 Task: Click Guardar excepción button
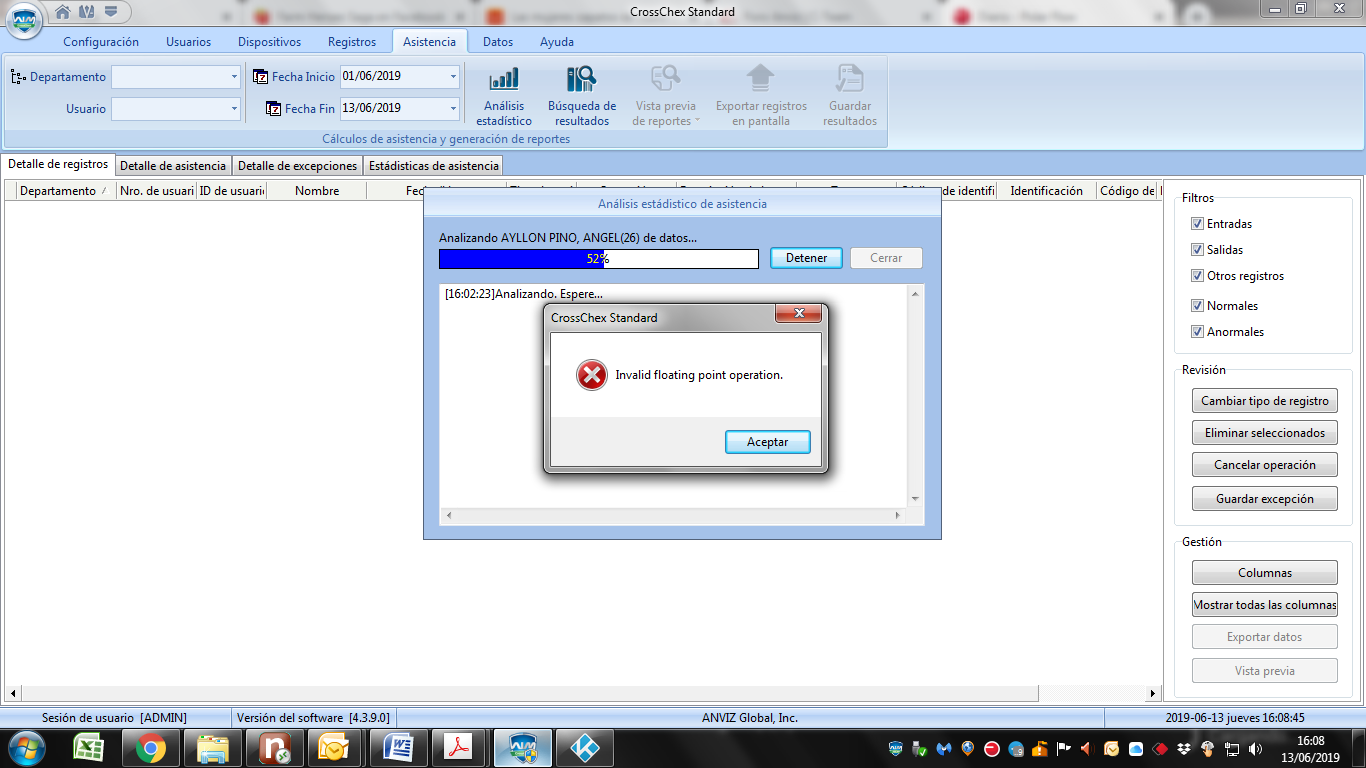[1265, 499]
